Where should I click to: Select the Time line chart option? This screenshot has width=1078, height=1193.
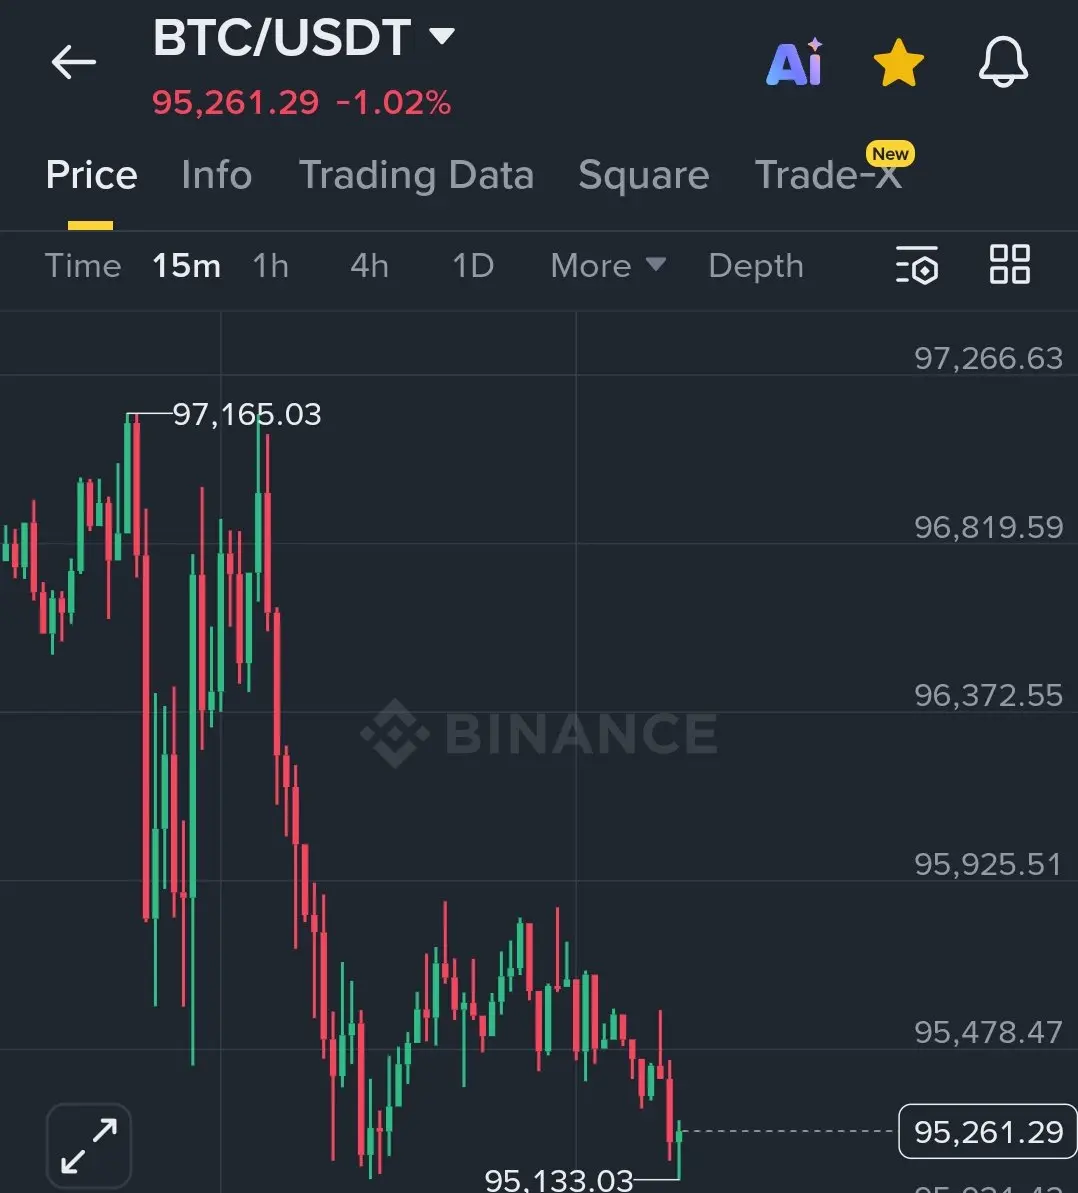click(83, 266)
